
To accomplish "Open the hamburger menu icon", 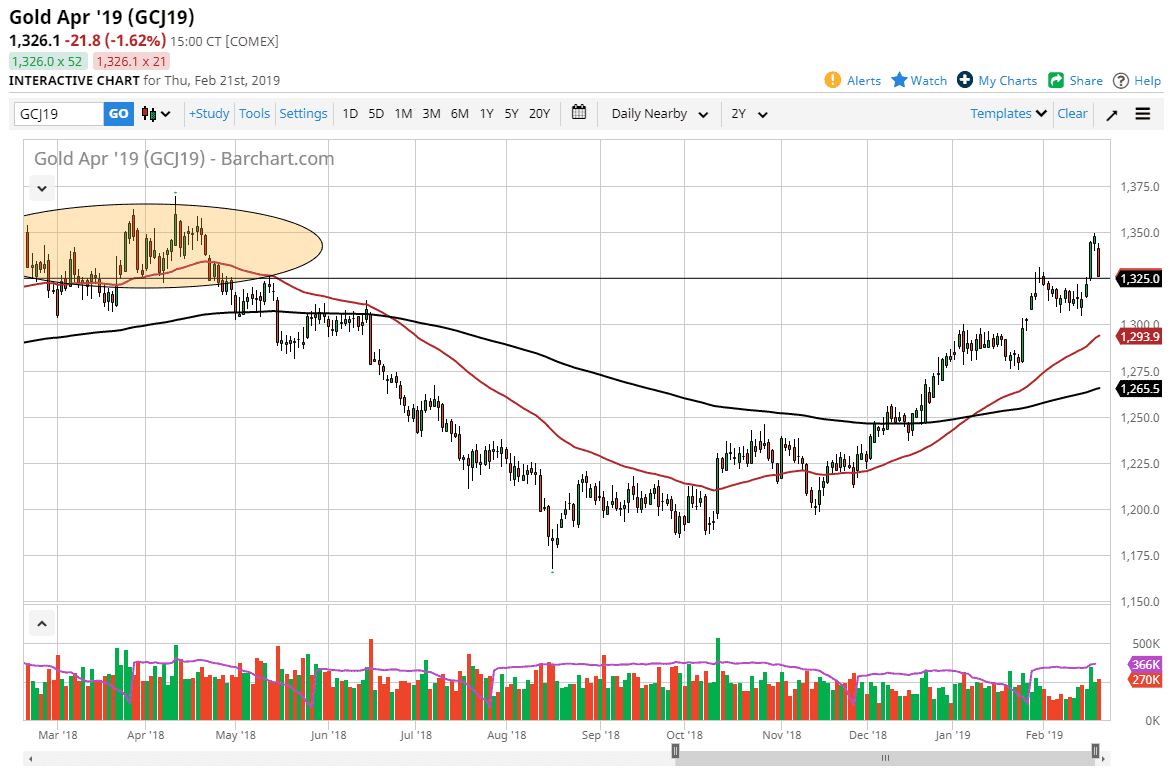I will click(1143, 113).
